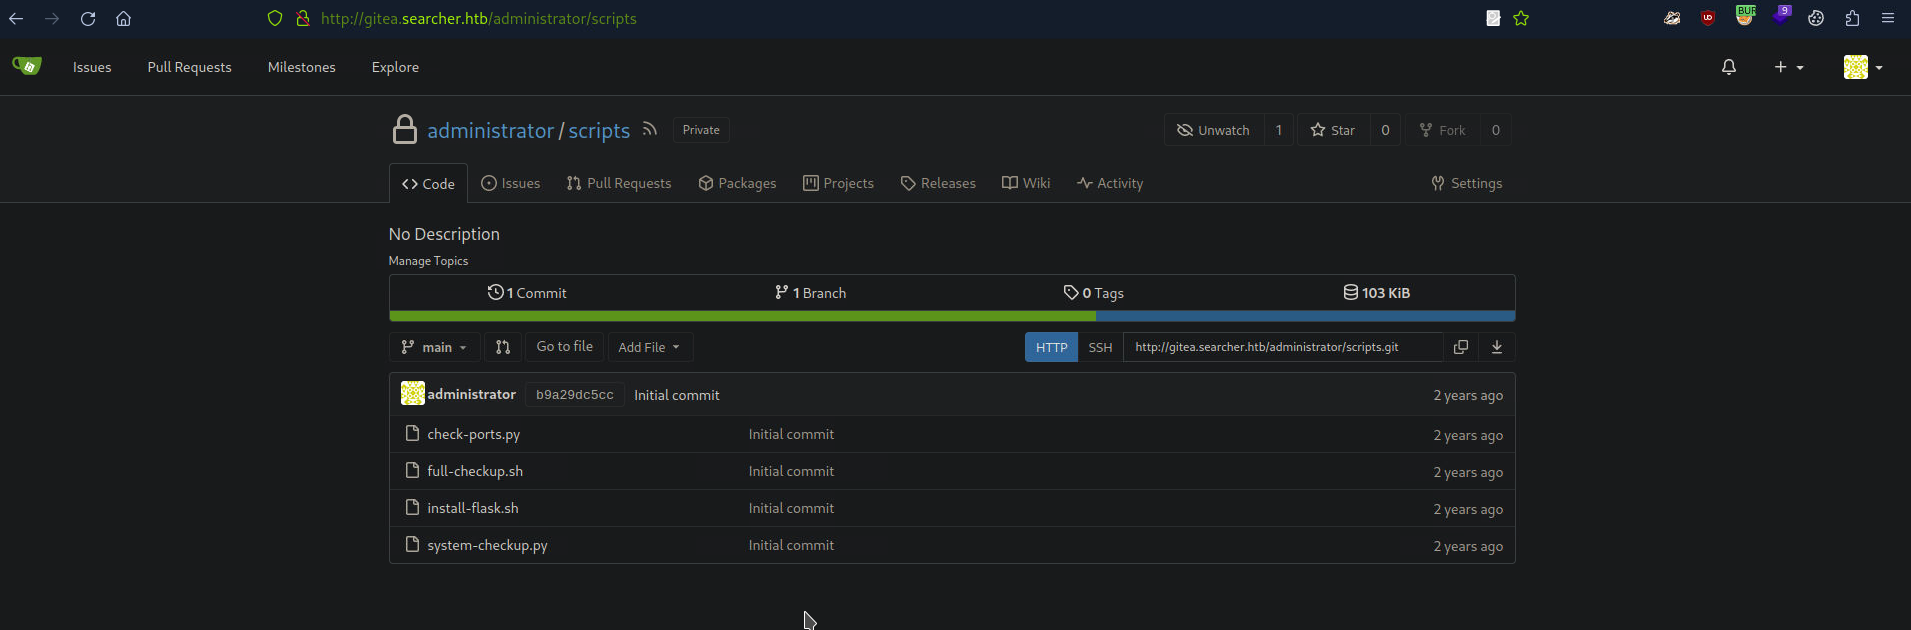Click Manage Topics link
The width and height of the screenshot is (1911, 630).
tap(428, 261)
